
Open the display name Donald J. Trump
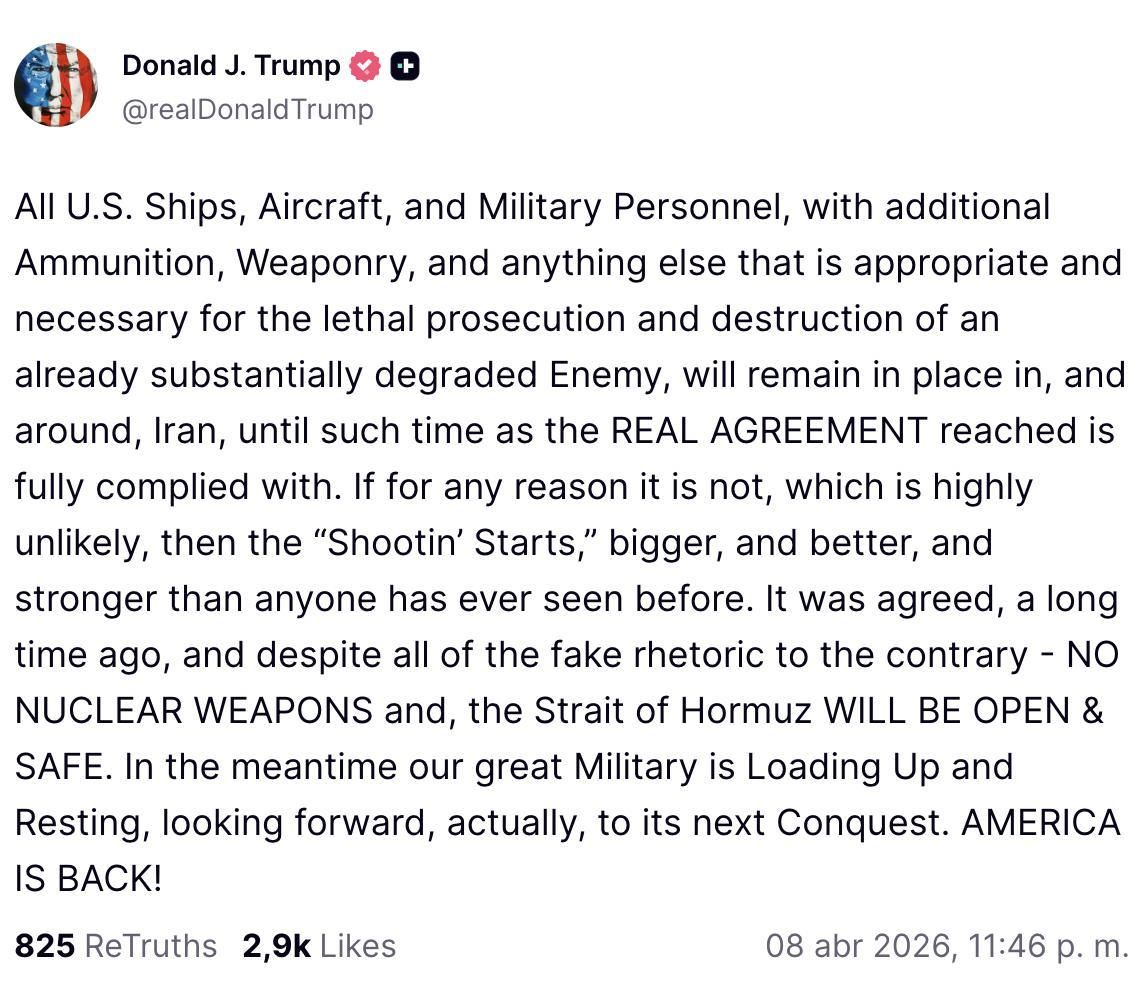point(230,65)
